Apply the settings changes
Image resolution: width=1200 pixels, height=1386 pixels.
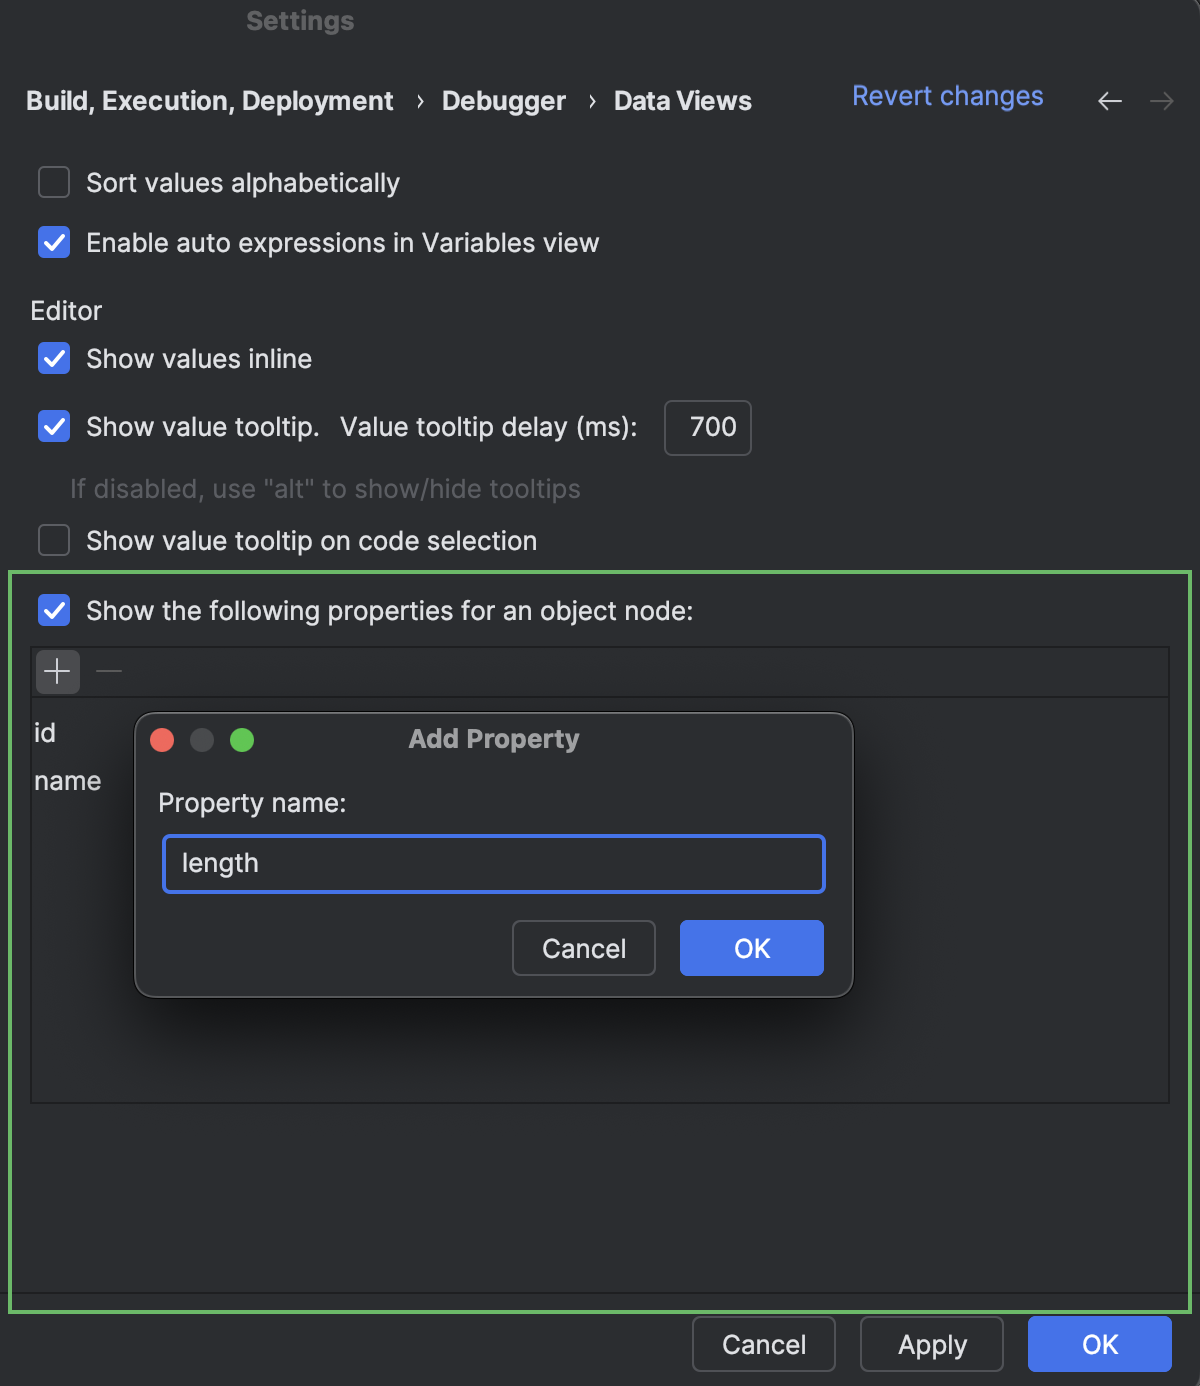pos(931,1344)
